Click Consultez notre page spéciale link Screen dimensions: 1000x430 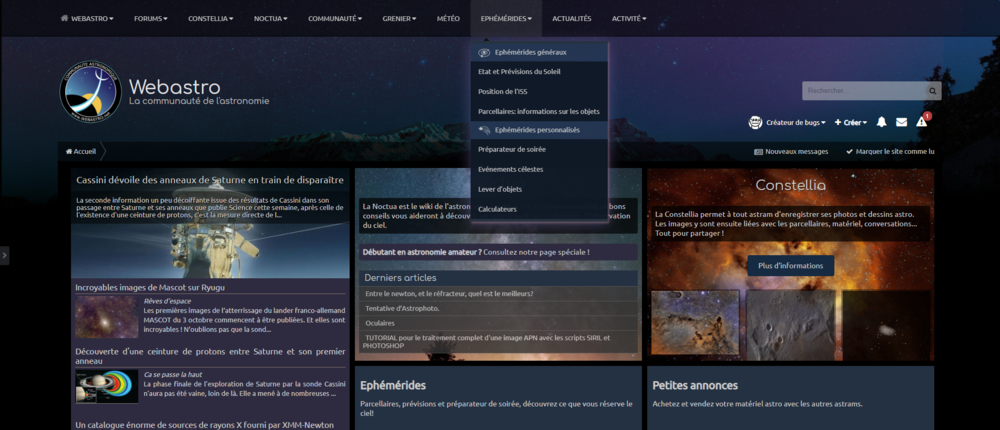tap(536, 252)
